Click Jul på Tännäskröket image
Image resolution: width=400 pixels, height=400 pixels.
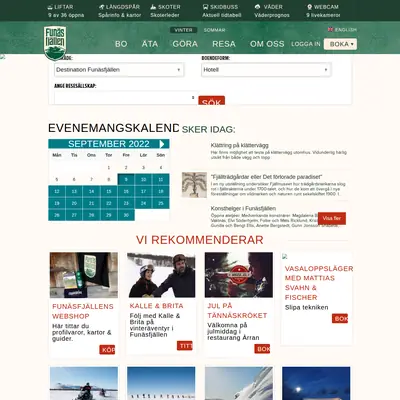tap(239, 275)
